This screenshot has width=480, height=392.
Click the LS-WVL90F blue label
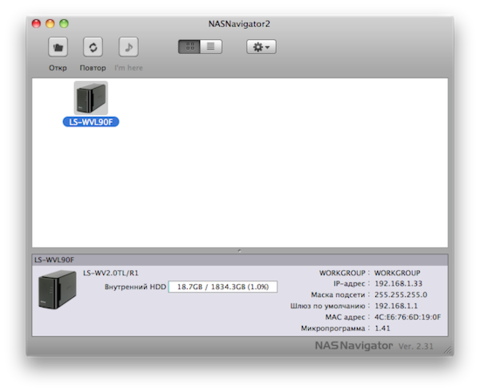91,122
